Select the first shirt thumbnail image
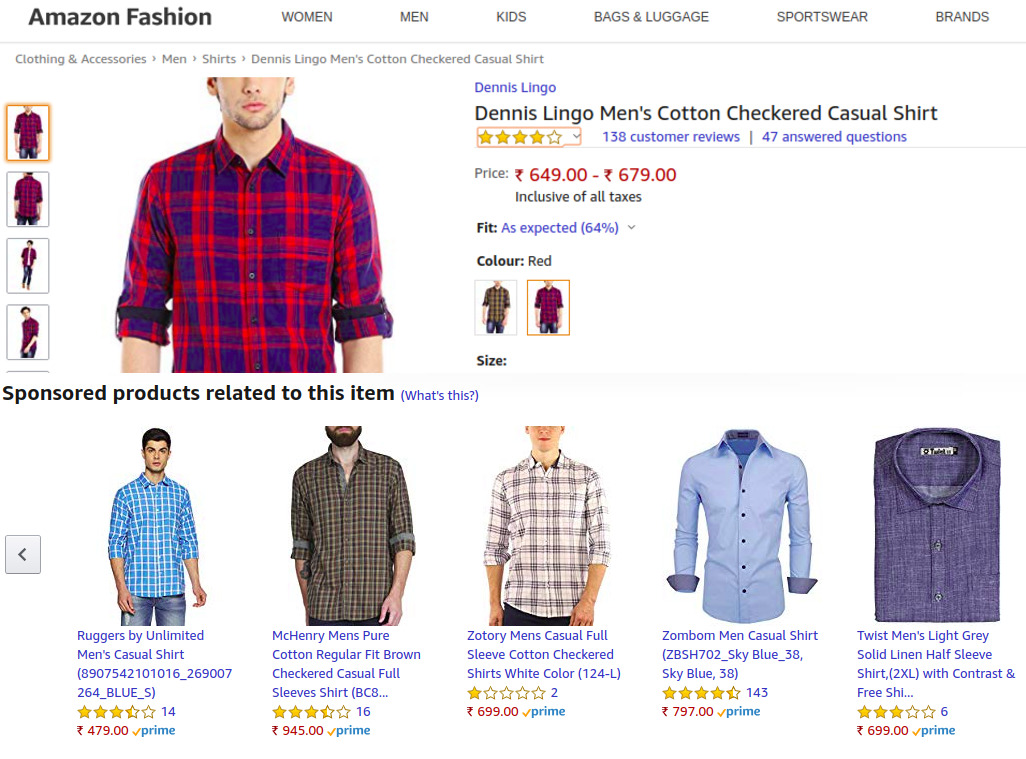This screenshot has width=1026, height=759. 28,132
